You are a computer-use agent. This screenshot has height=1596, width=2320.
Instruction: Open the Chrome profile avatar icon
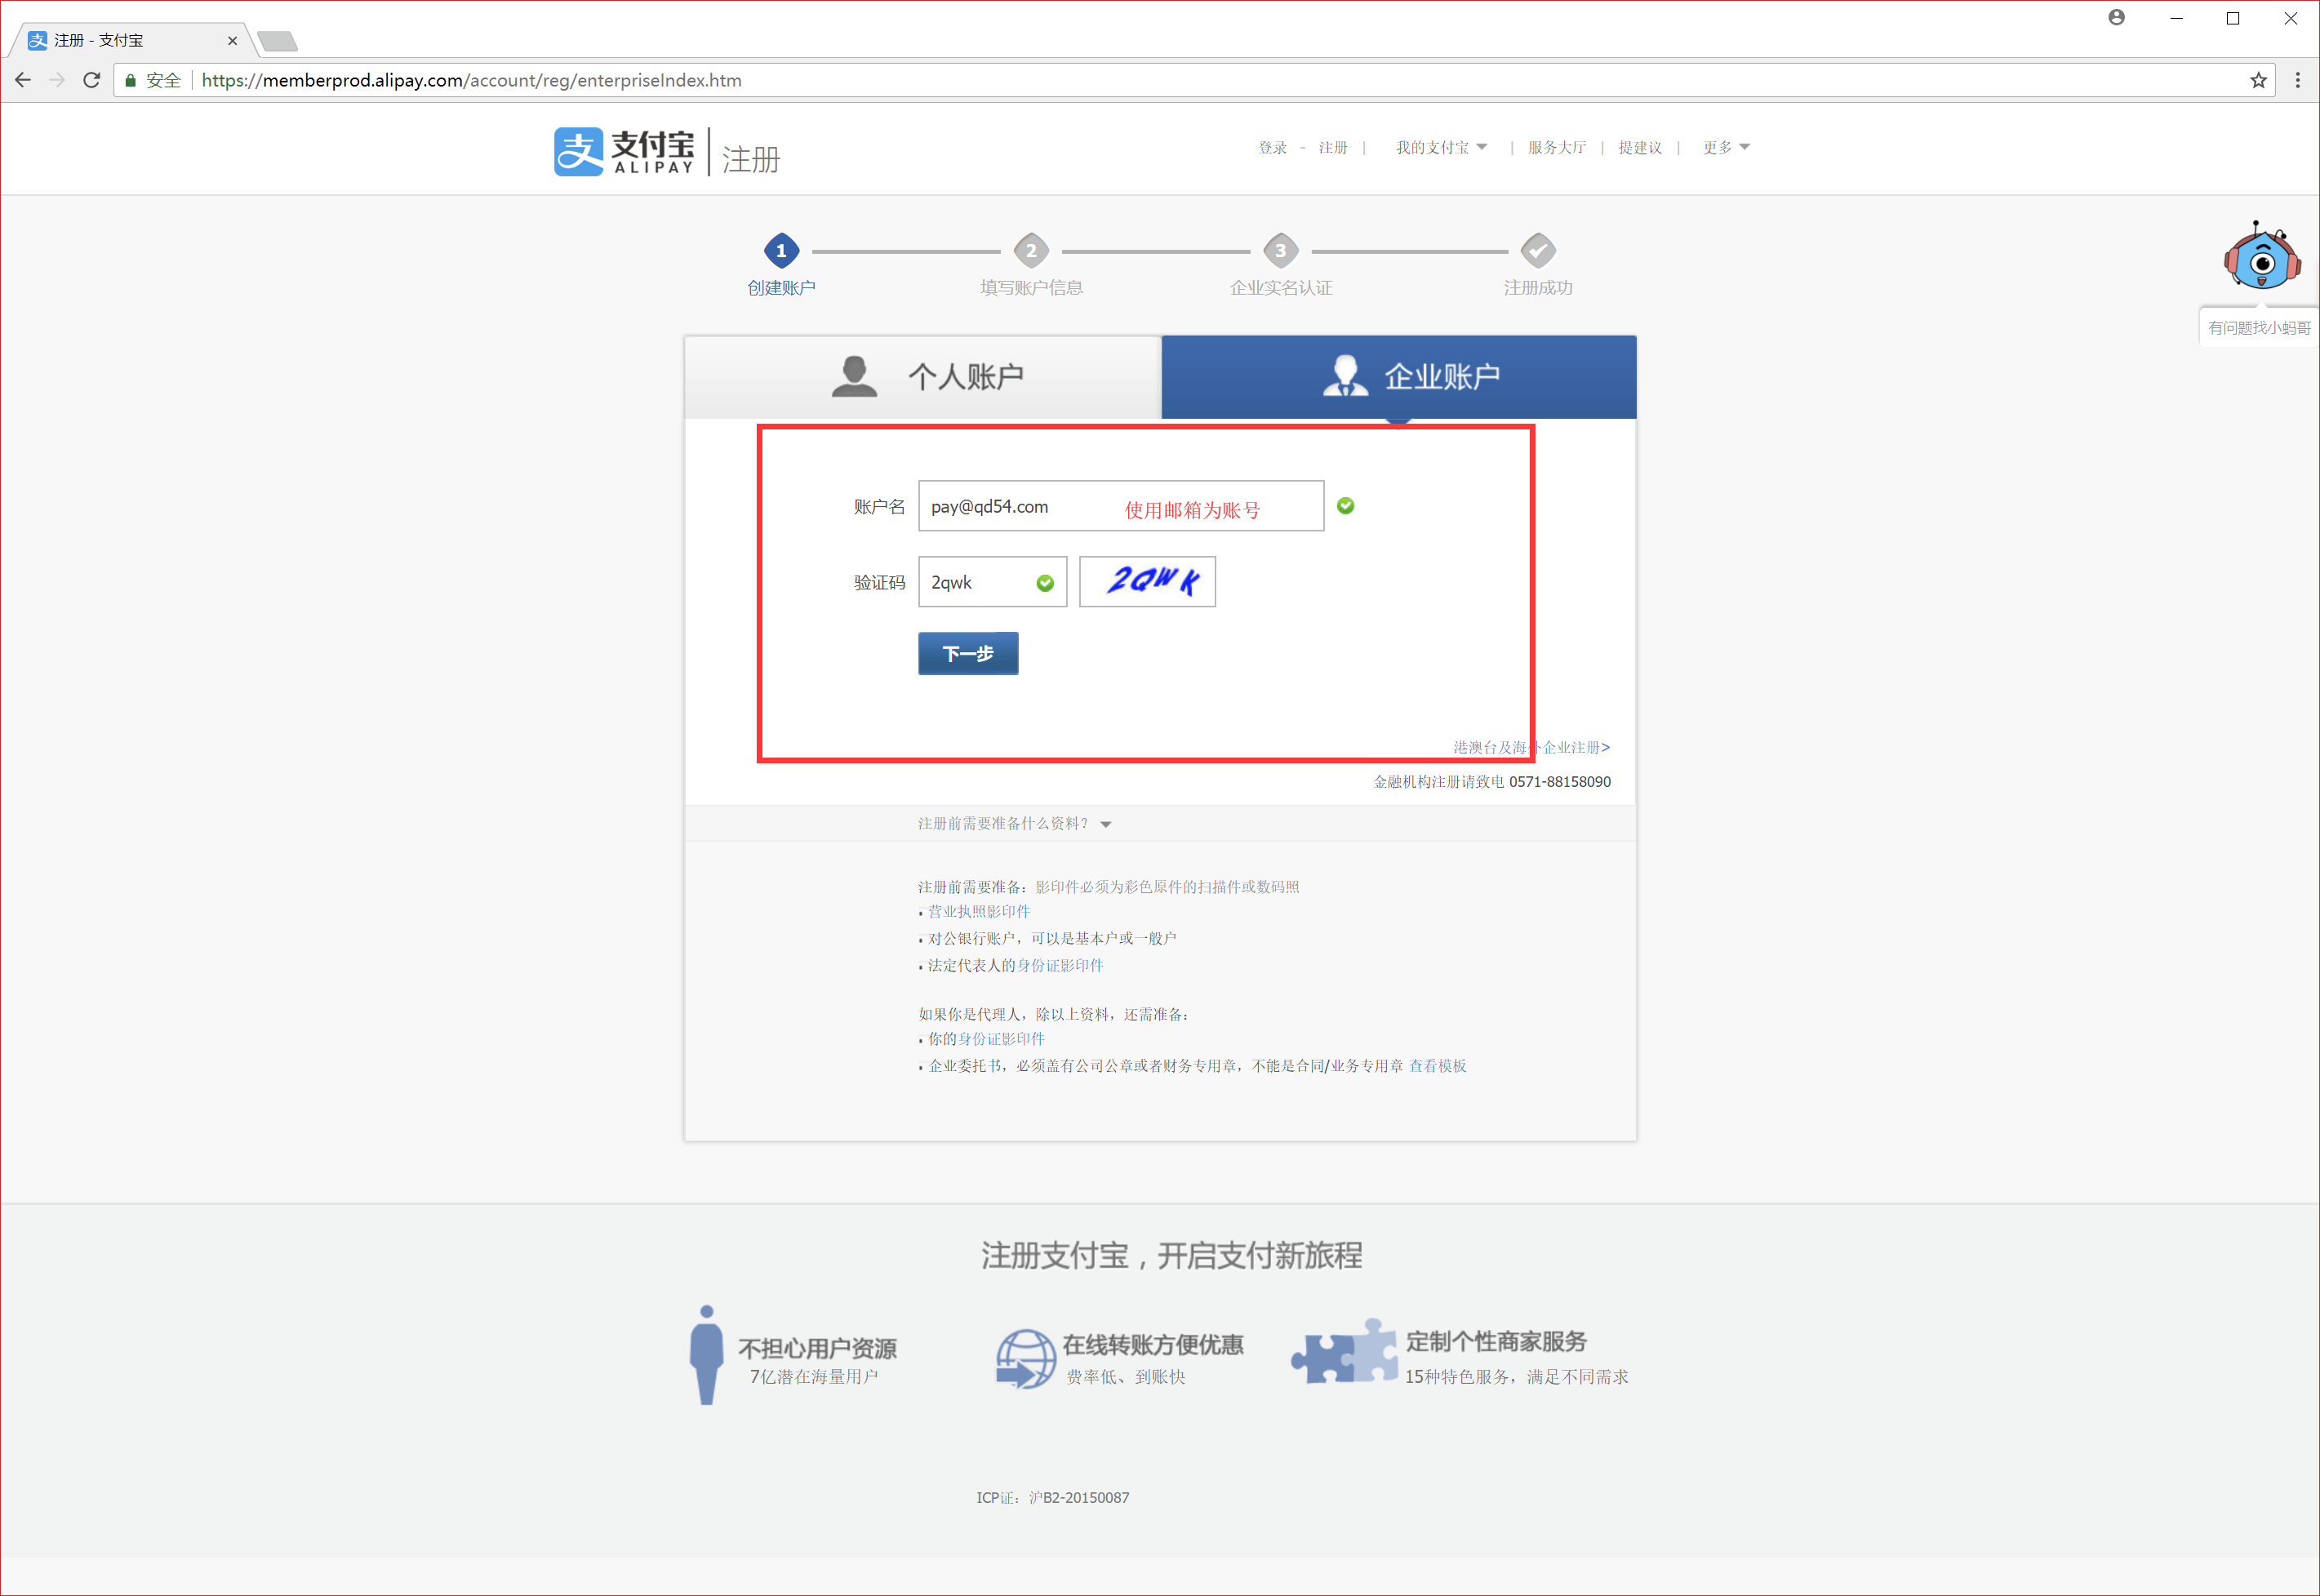(2116, 17)
